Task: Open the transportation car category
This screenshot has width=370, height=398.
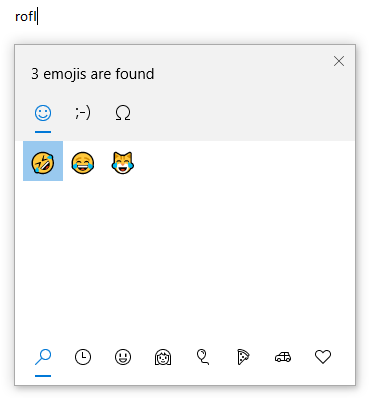Action: point(283,357)
